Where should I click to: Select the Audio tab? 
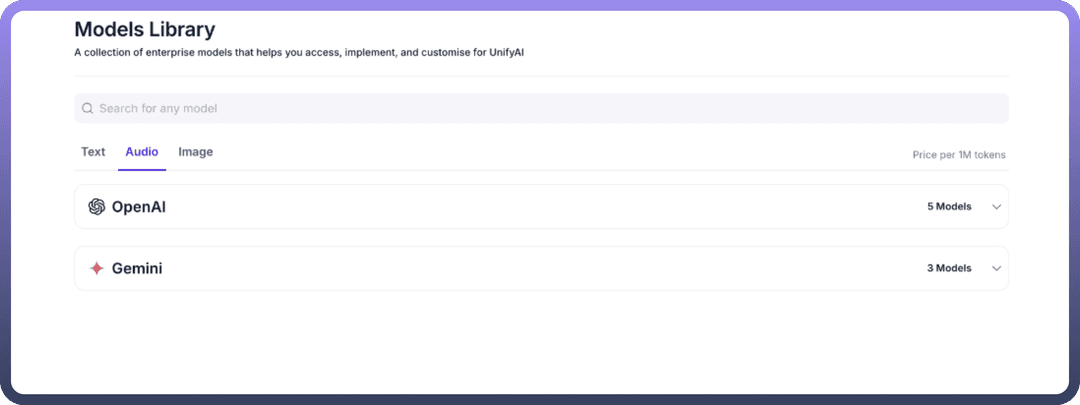pos(141,152)
